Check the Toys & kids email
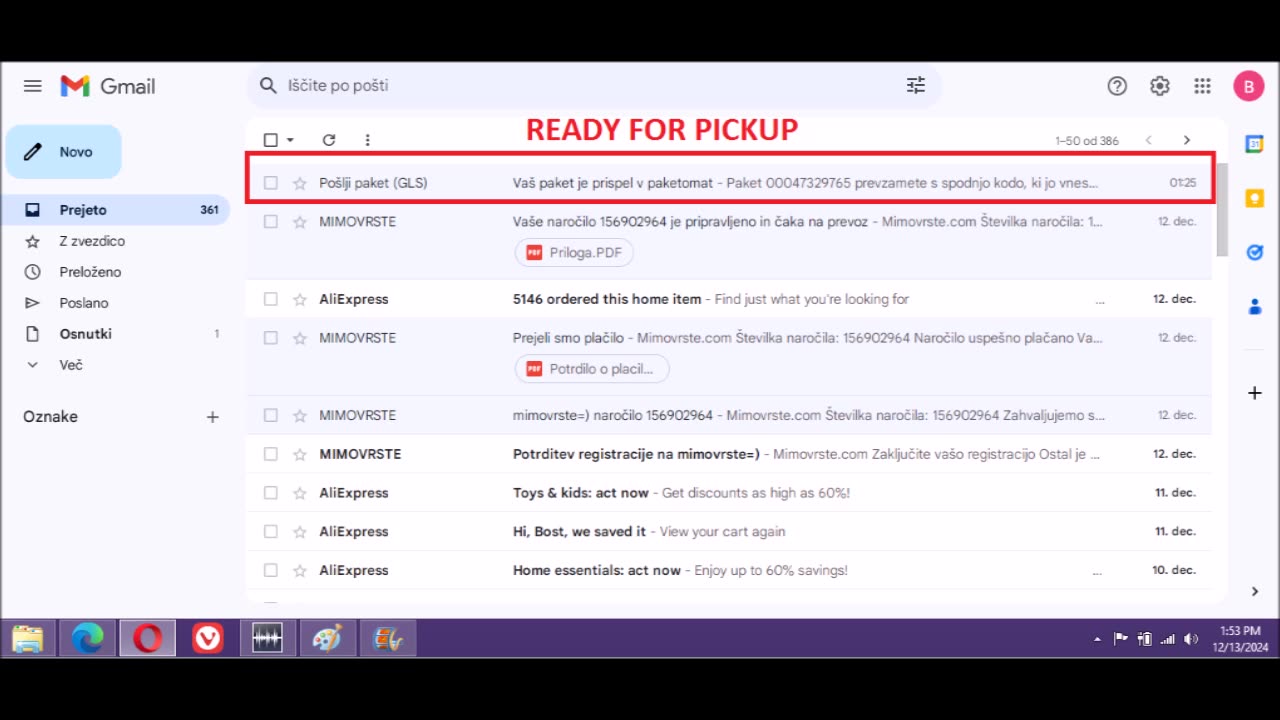This screenshot has height=720, width=1280. coord(271,493)
